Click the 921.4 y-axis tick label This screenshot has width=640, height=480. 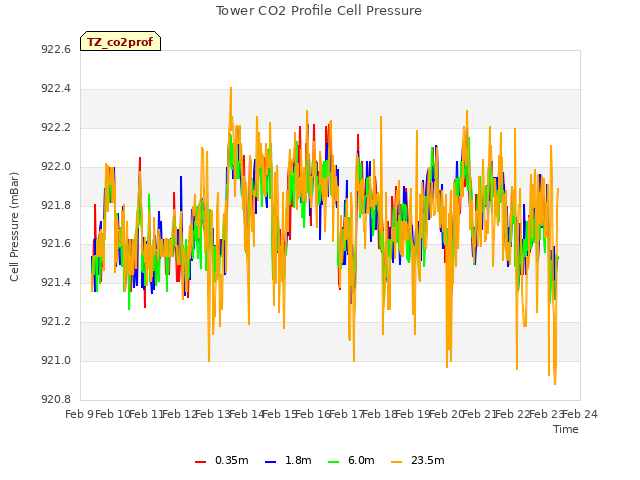point(56,282)
